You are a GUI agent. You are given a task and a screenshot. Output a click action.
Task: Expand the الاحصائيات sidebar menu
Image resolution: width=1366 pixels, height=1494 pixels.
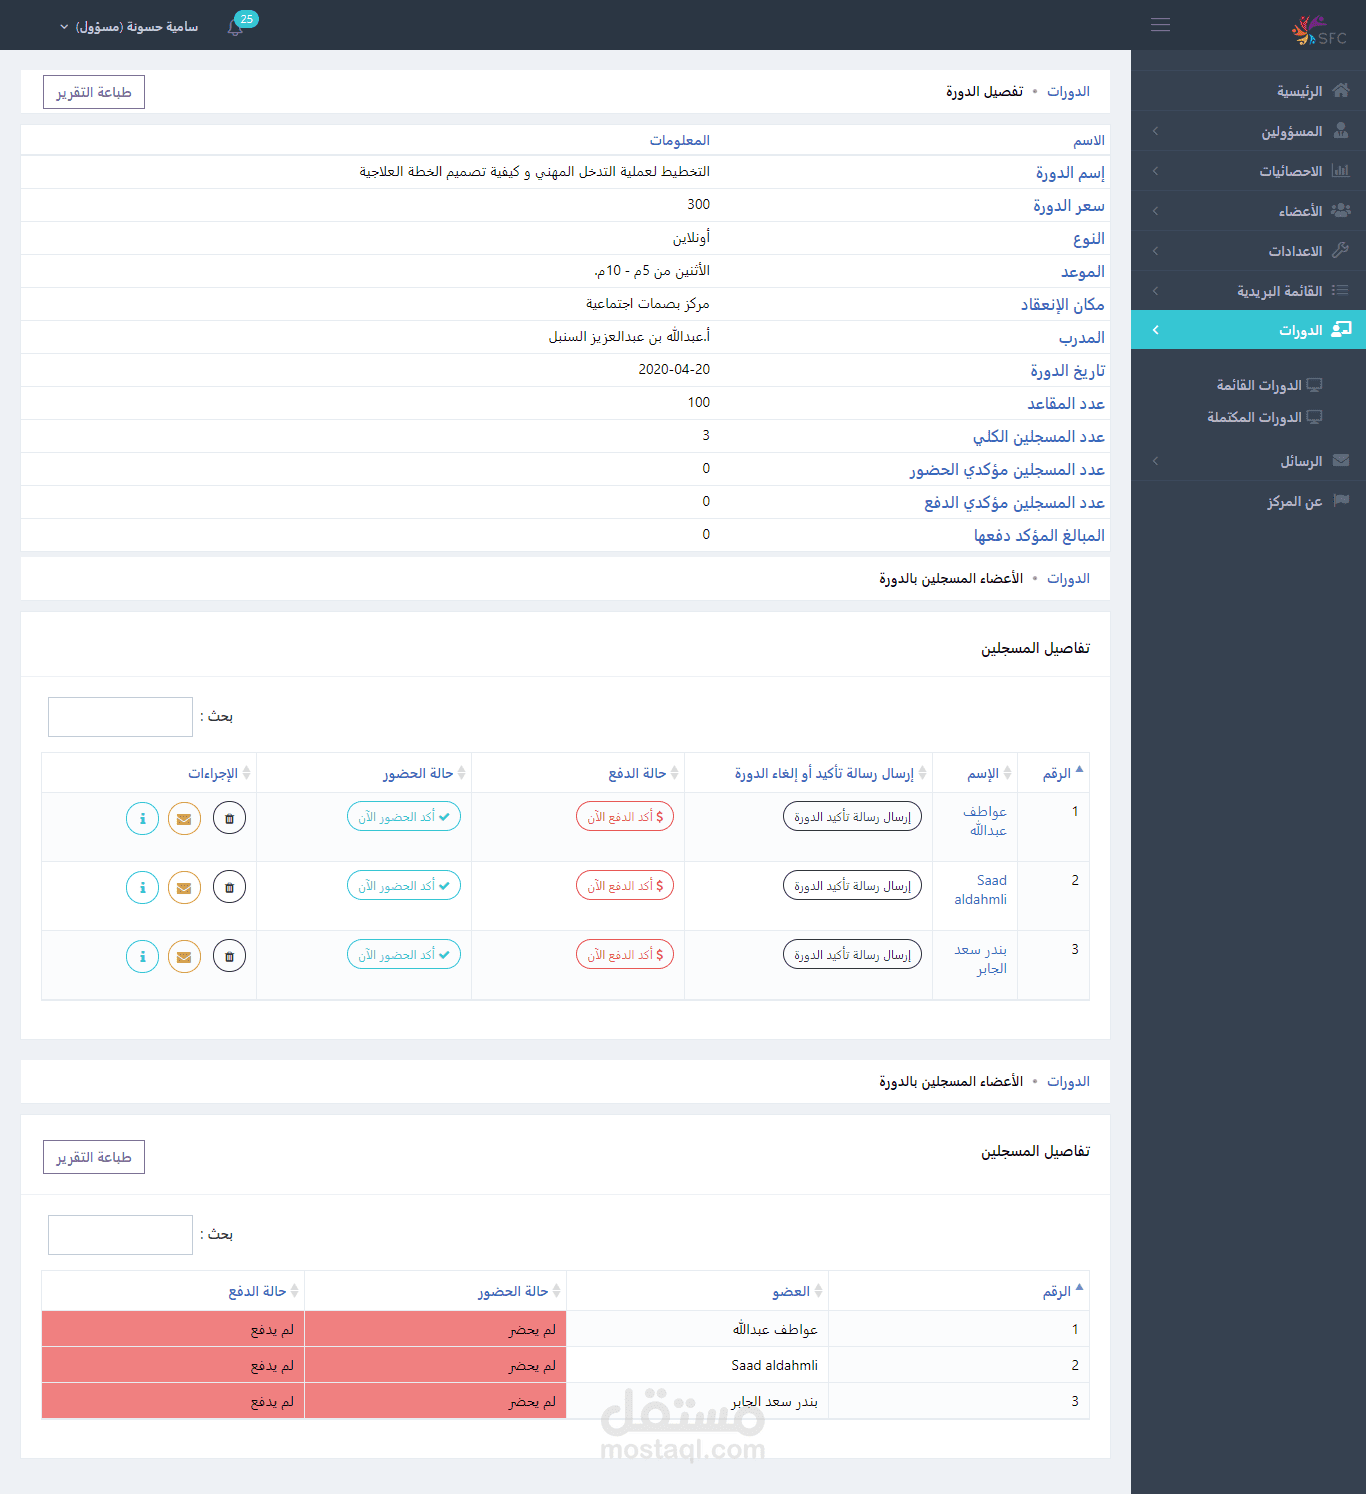(x=1248, y=171)
